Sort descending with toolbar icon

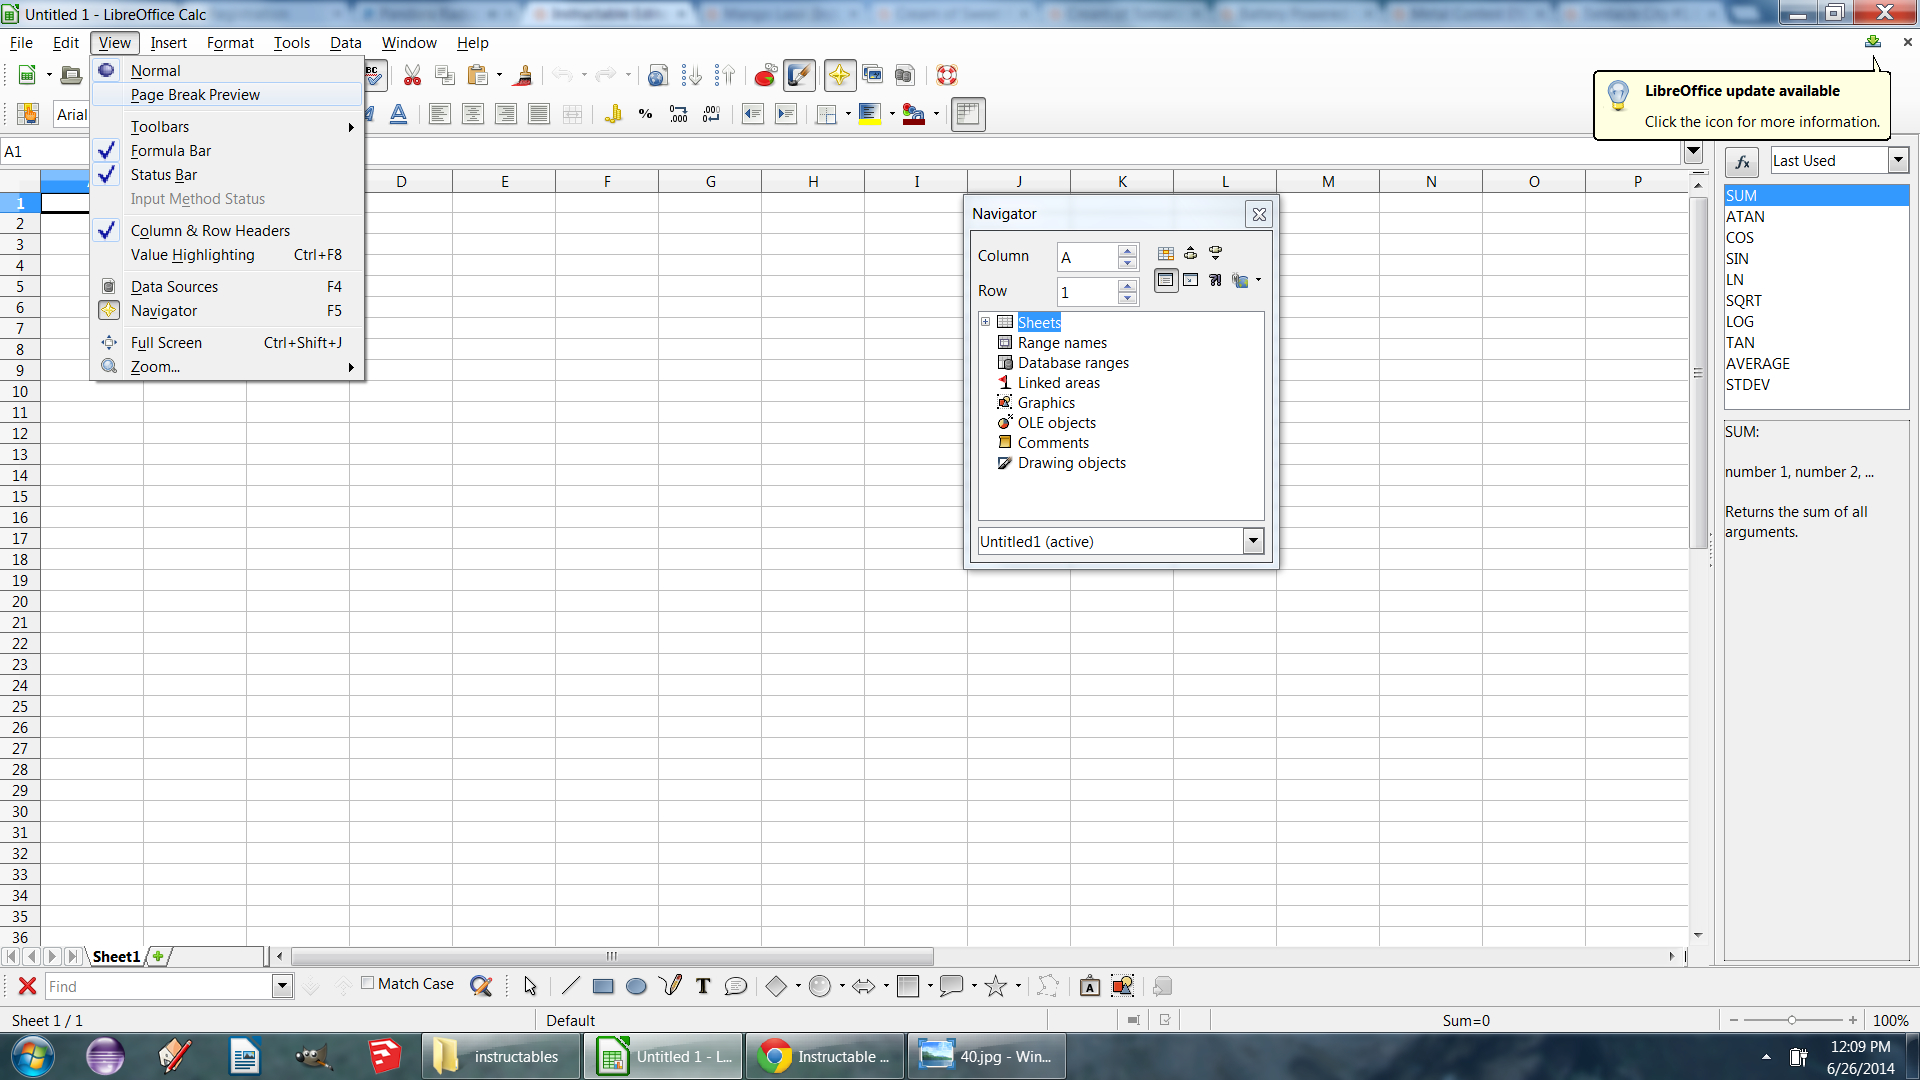724,75
